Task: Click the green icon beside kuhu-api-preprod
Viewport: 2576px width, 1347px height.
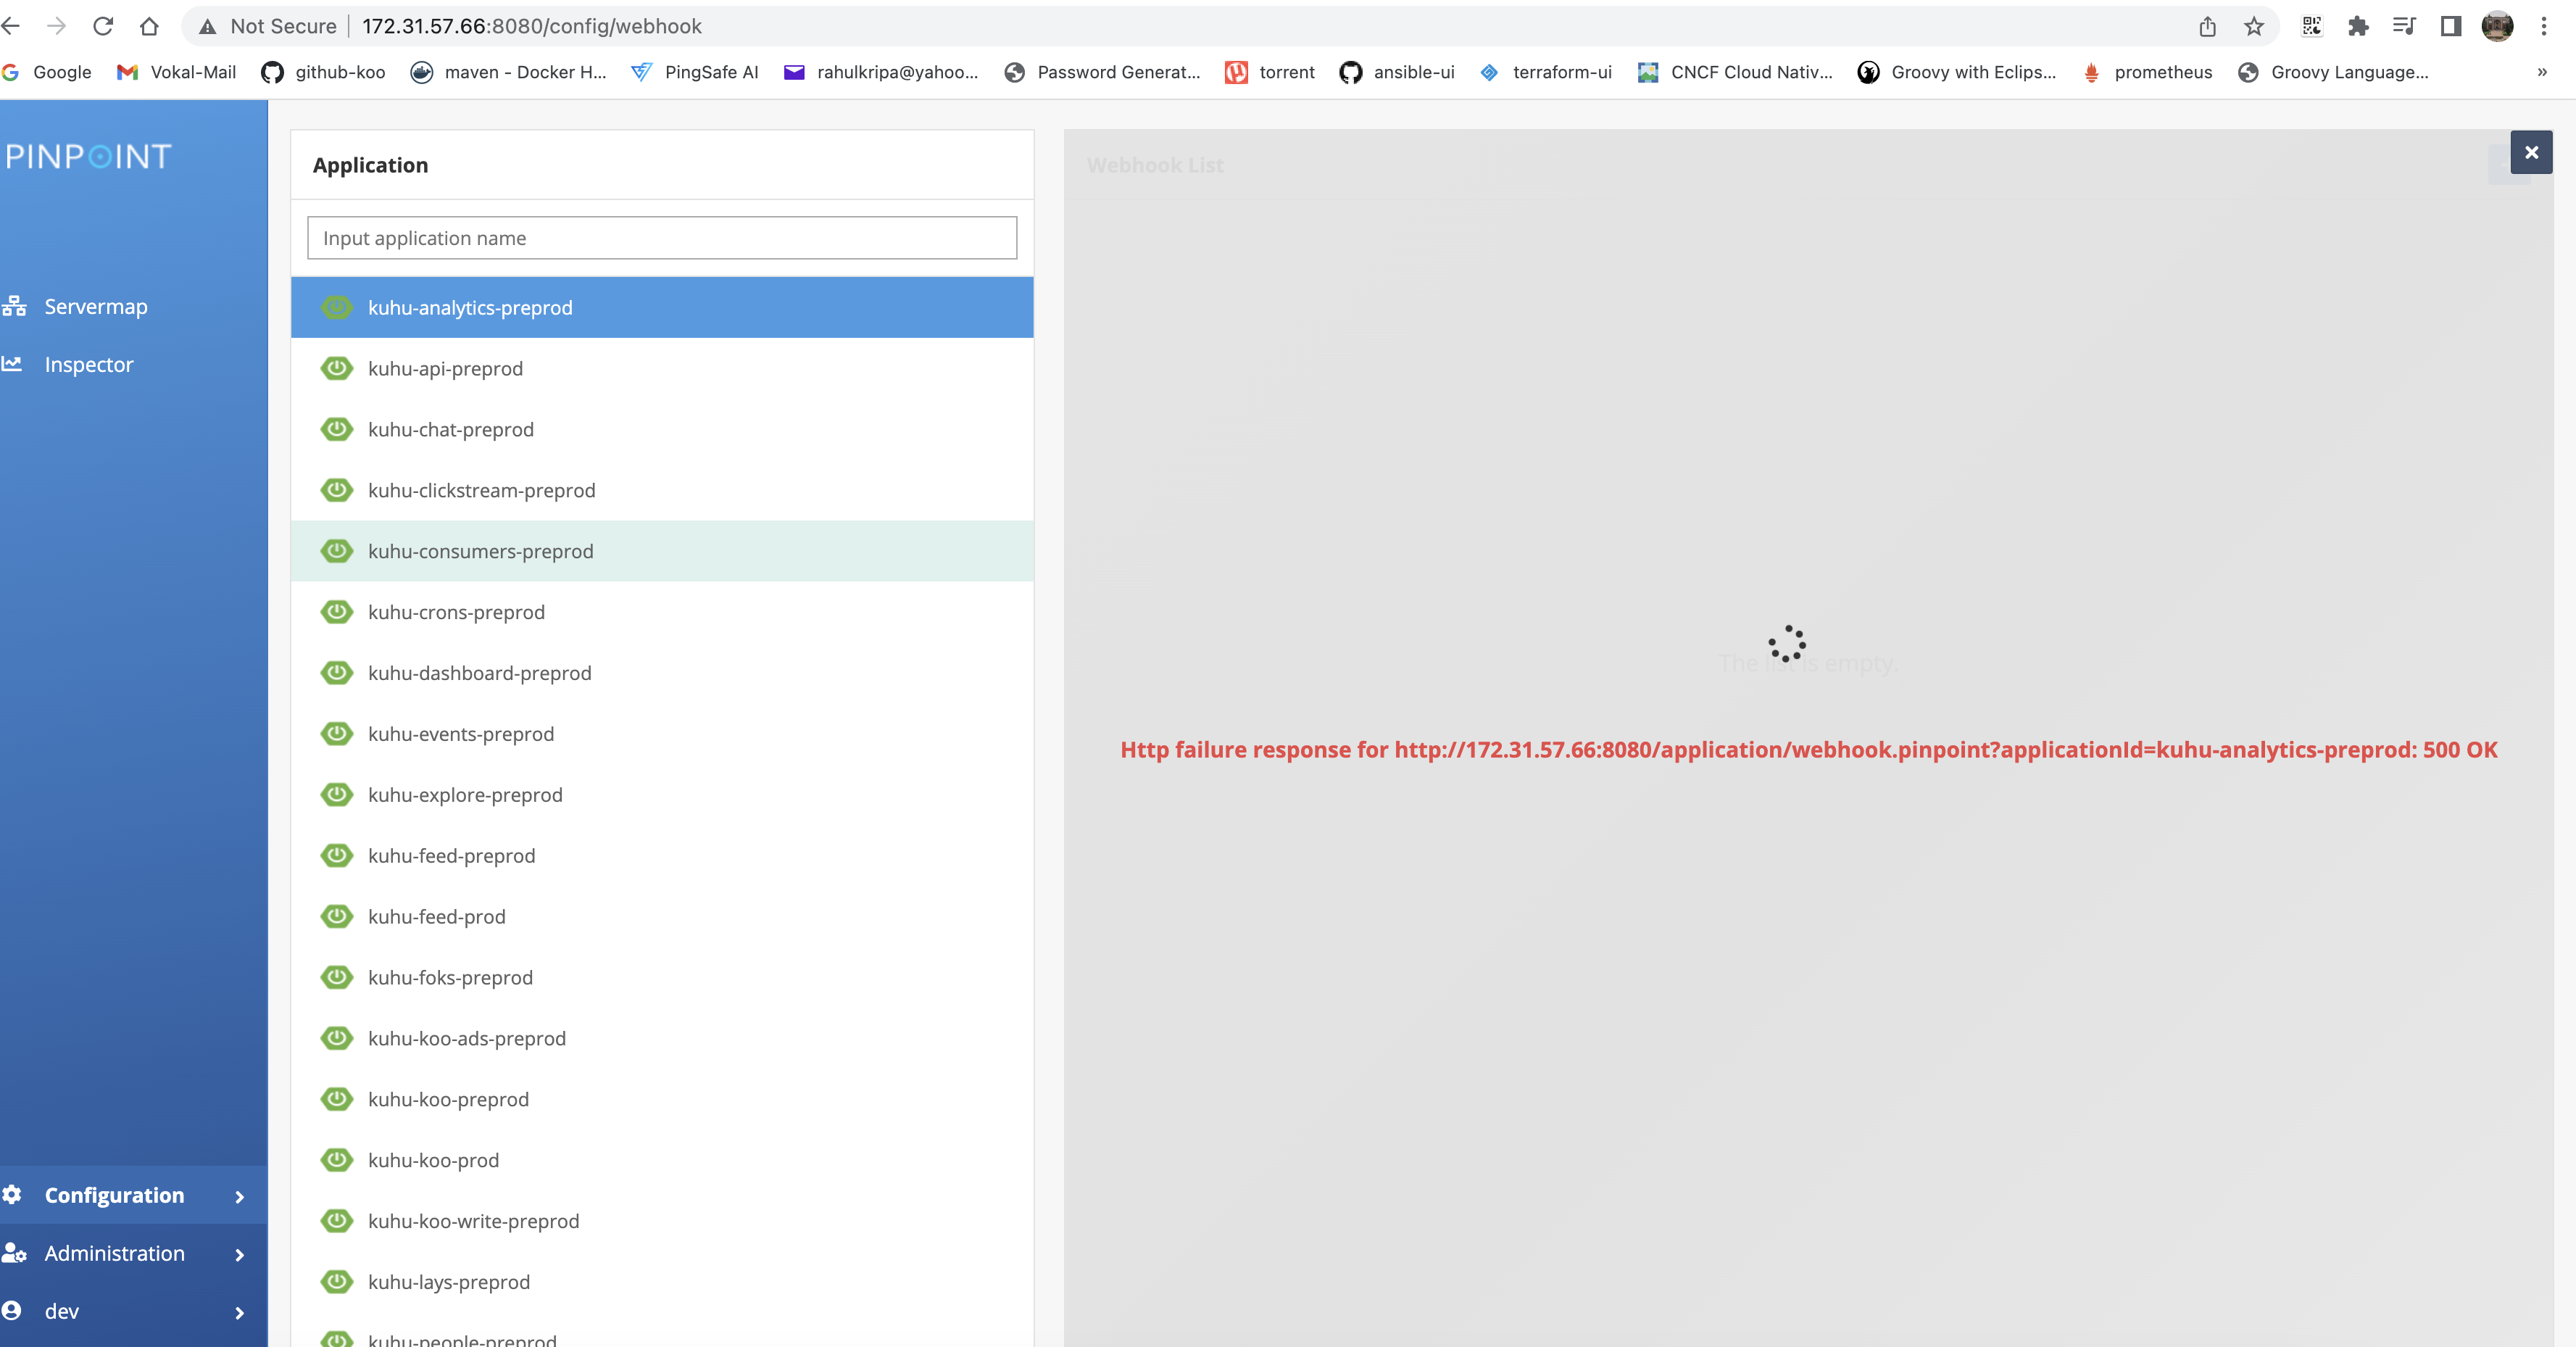Action: 337,368
